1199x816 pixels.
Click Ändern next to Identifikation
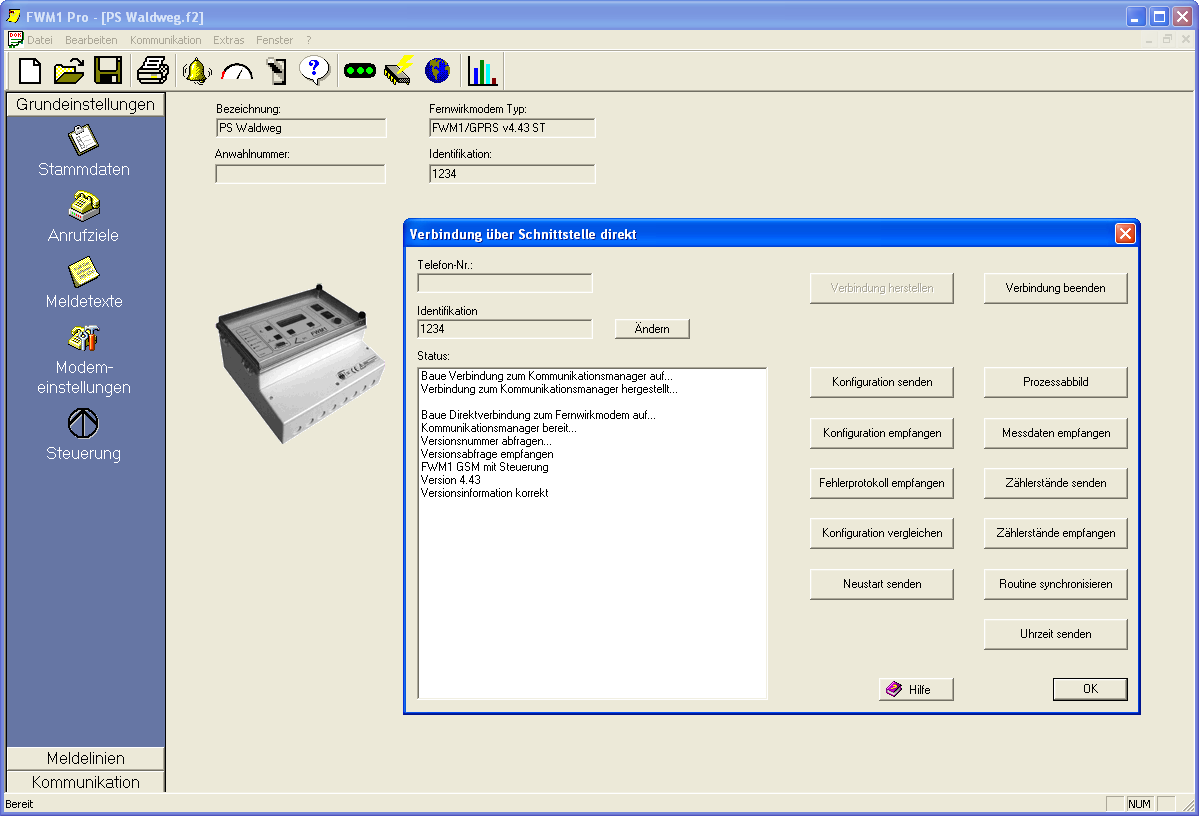click(652, 329)
